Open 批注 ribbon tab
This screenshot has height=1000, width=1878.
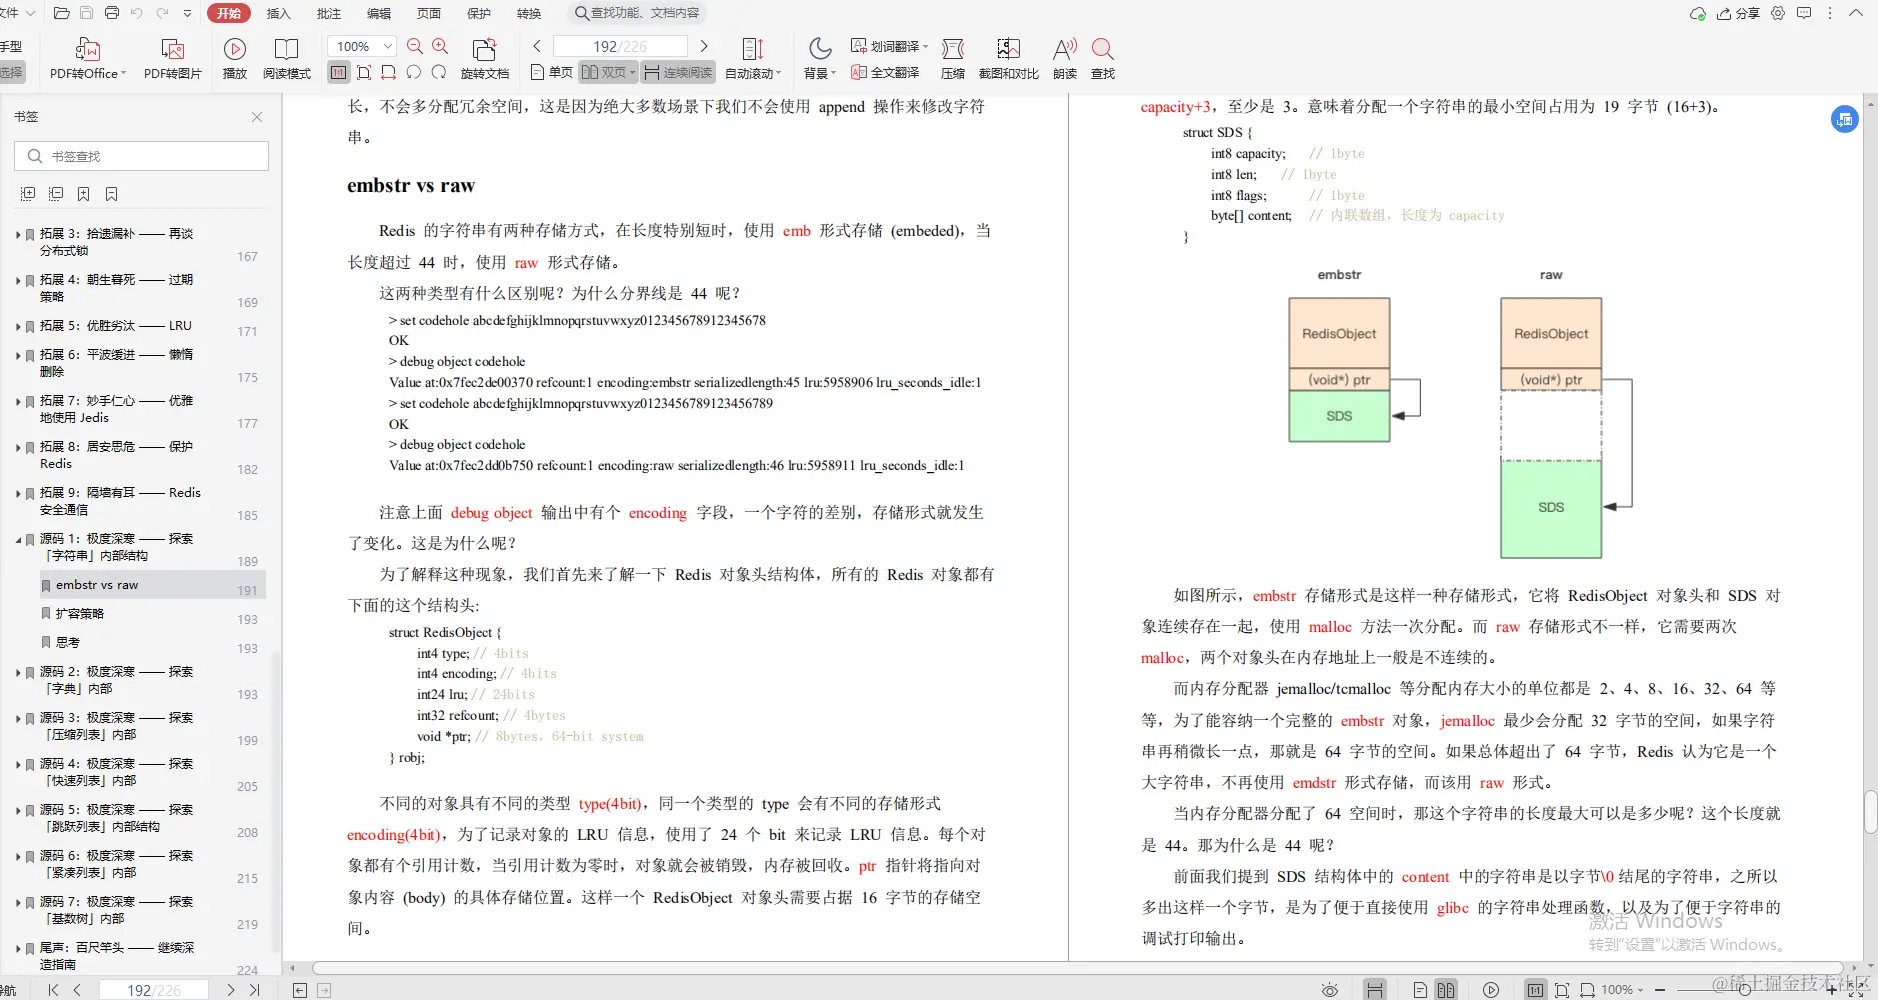pyautogui.click(x=328, y=13)
